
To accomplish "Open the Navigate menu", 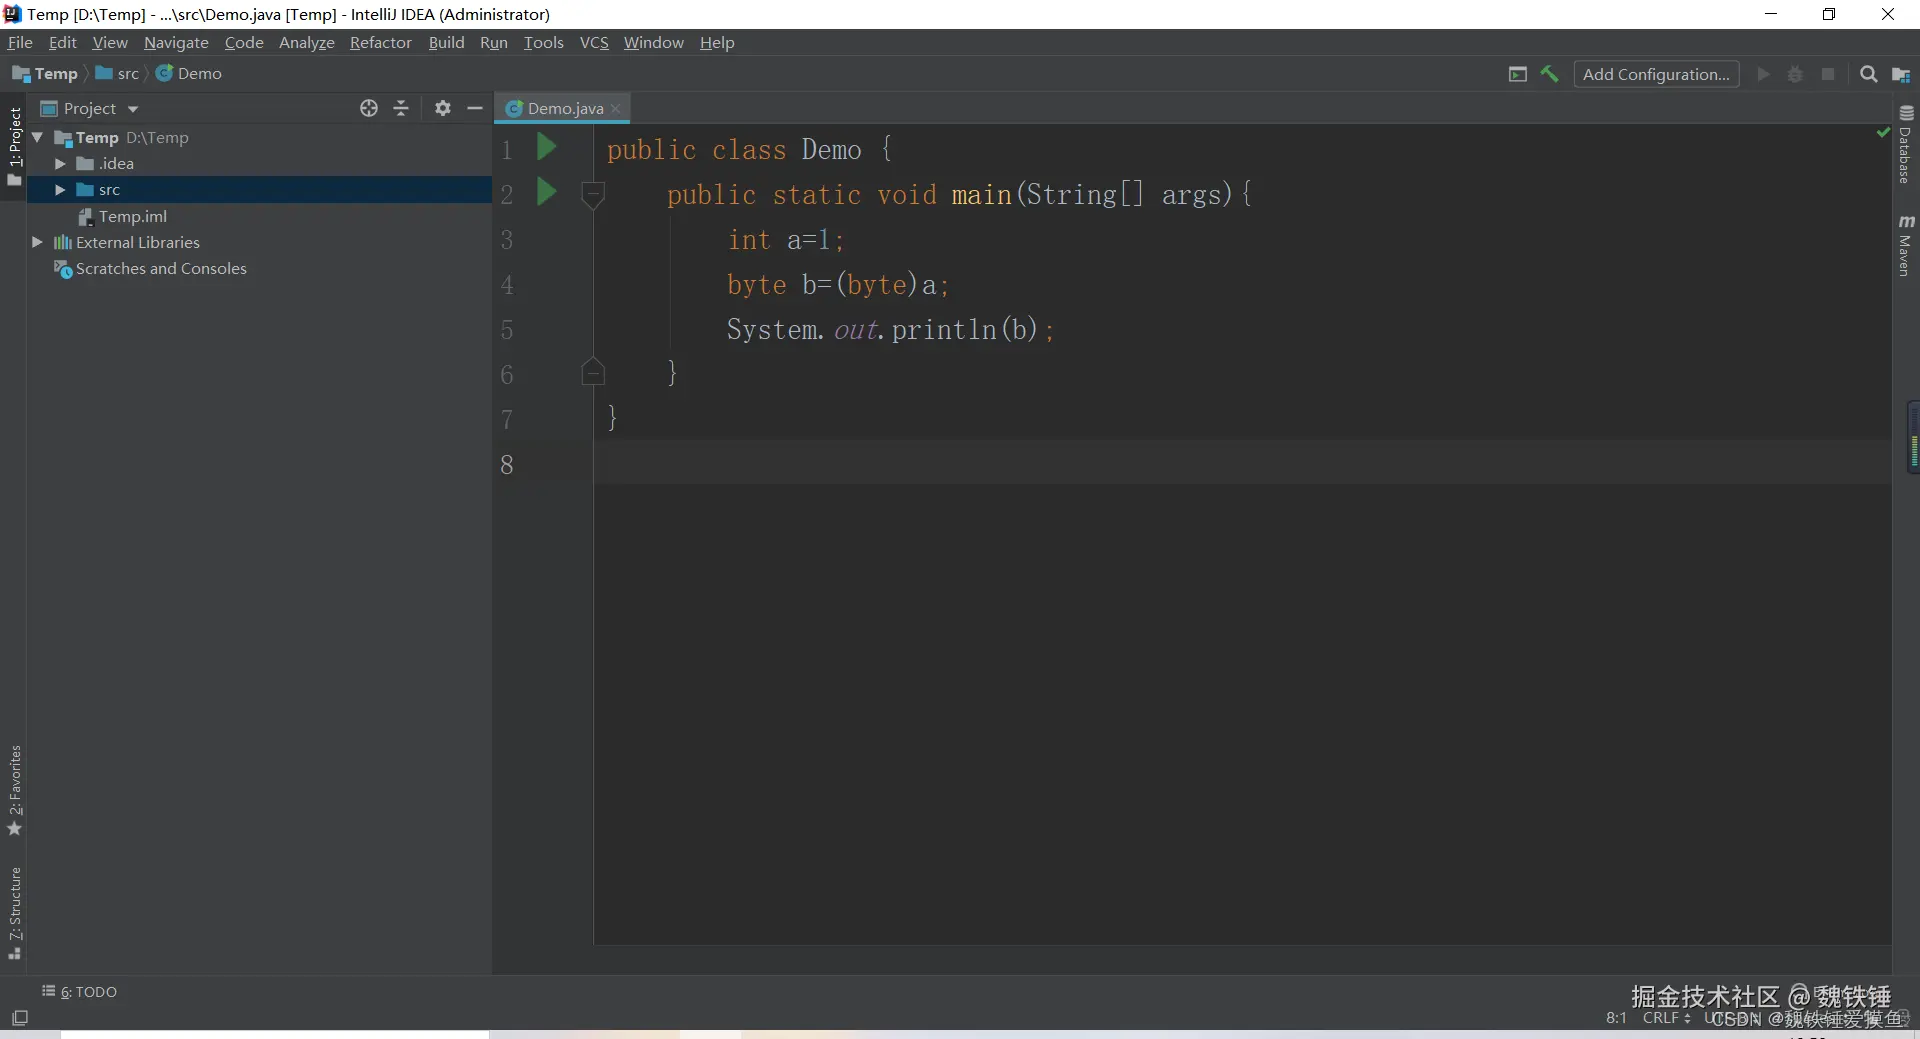I will coord(176,42).
